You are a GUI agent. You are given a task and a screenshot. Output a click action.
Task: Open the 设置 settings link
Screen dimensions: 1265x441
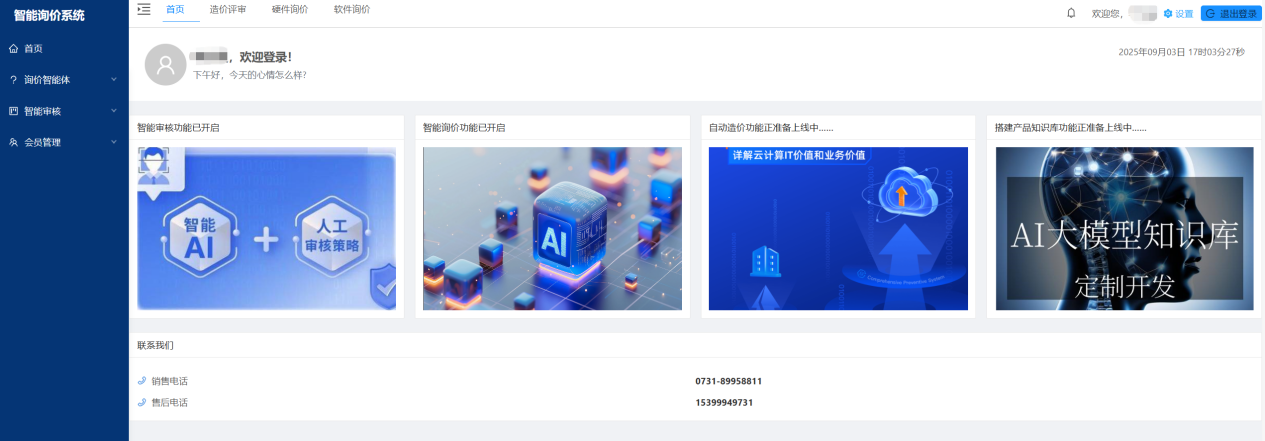[x=1178, y=14]
